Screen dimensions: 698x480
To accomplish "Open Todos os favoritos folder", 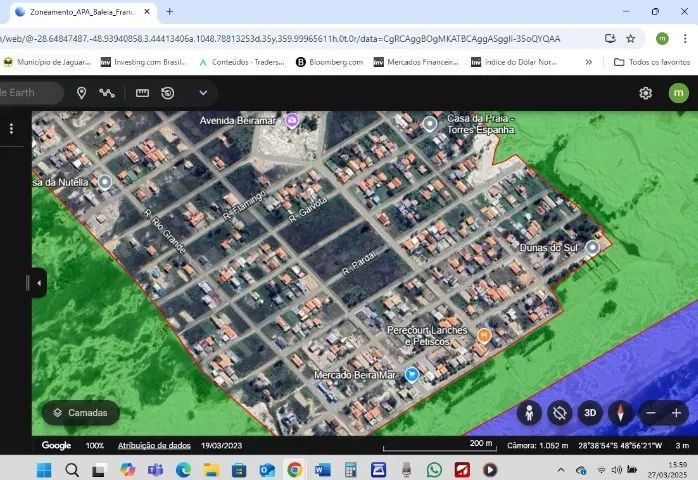I will [x=652, y=62].
